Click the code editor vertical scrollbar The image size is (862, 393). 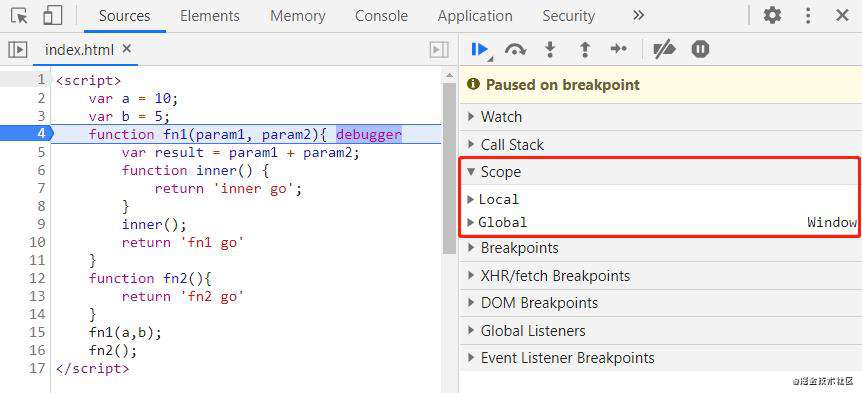(449, 168)
